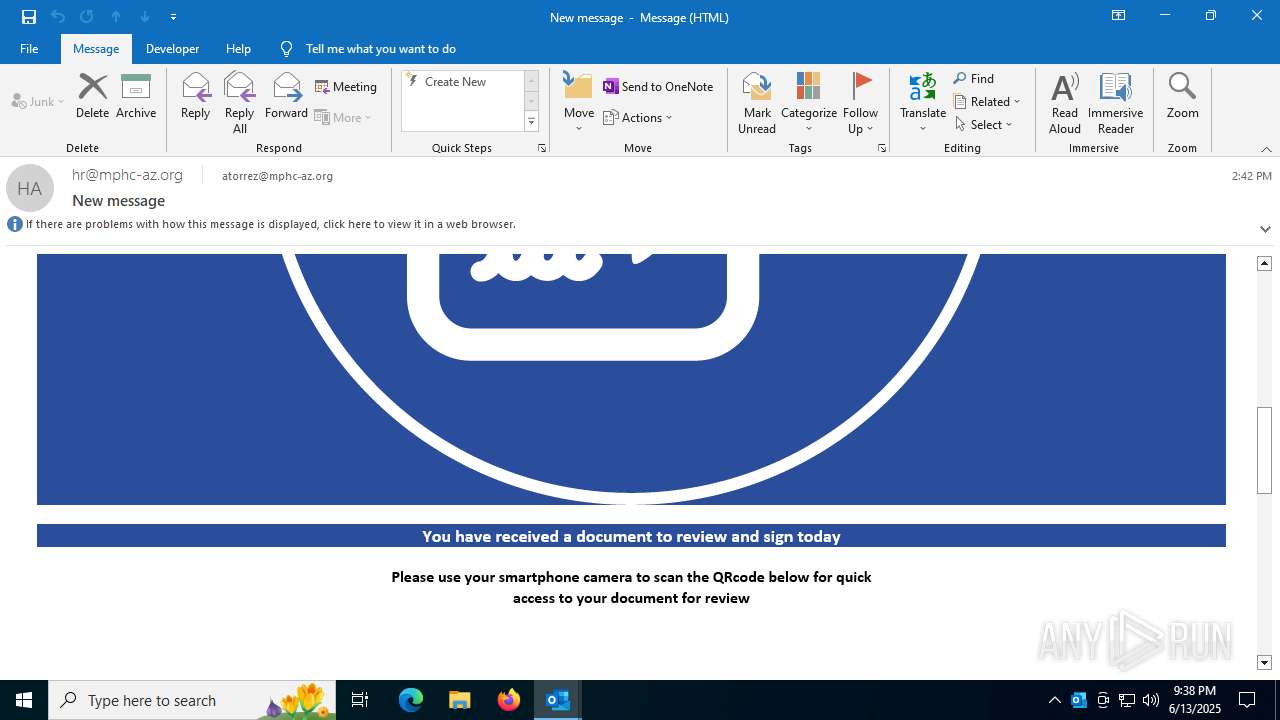Forward this email

point(286,96)
